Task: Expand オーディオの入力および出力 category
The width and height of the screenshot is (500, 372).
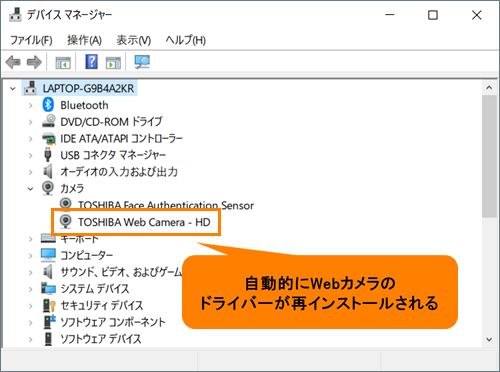Action: click(x=31, y=172)
